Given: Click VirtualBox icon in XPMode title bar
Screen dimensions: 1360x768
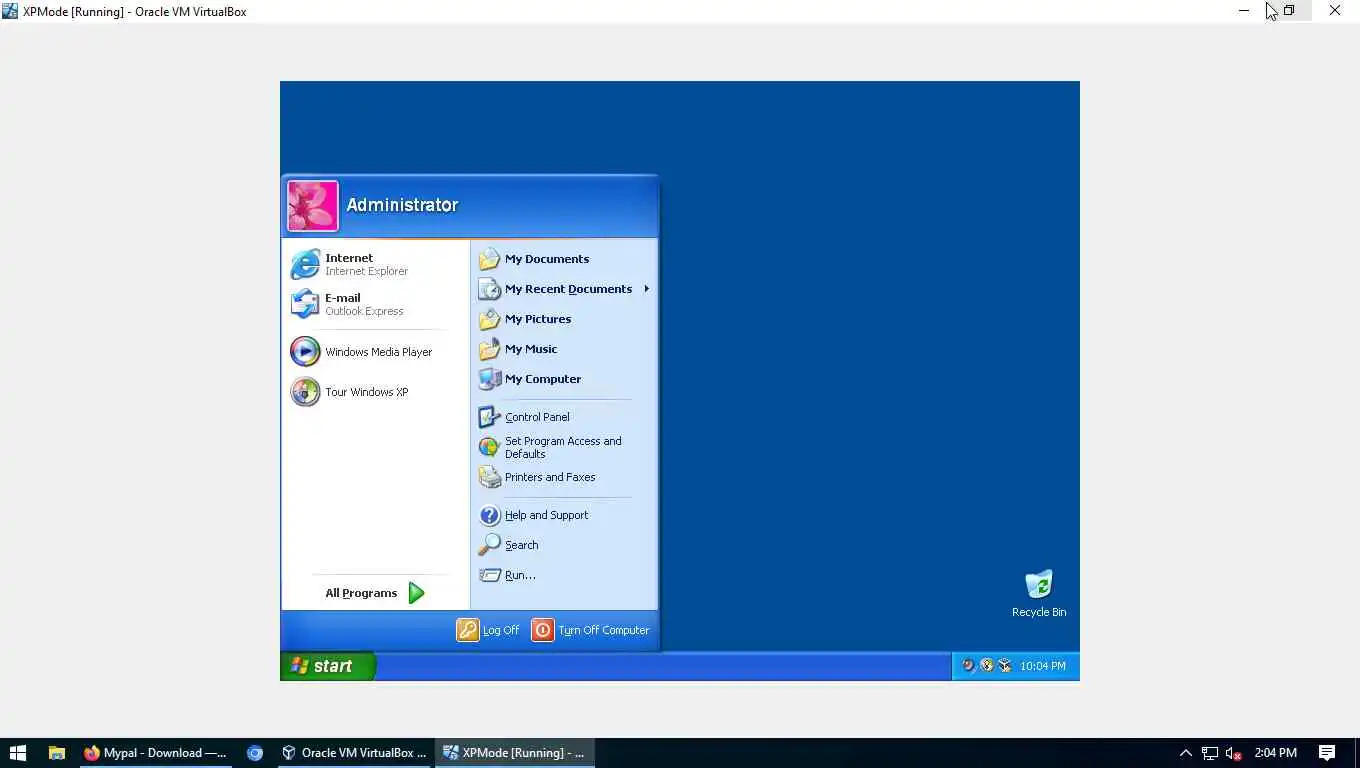Looking at the screenshot, I should 10,11.
